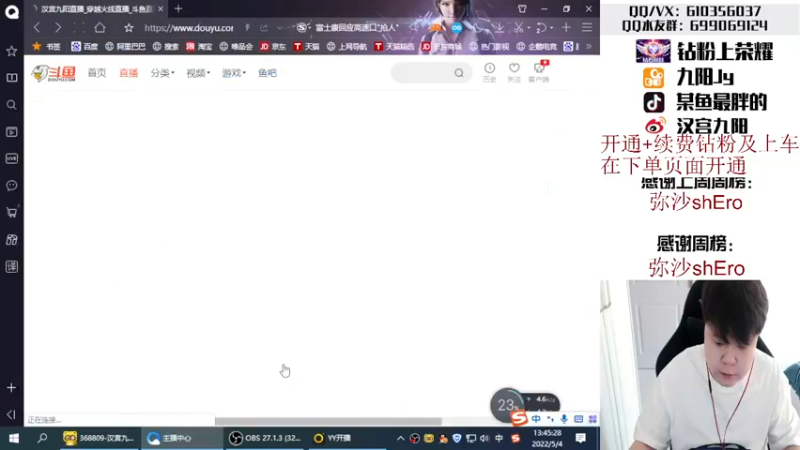Click the Quark browser logo in sidebar
Screen dimensions: 800x450
(x=12, y=12)
